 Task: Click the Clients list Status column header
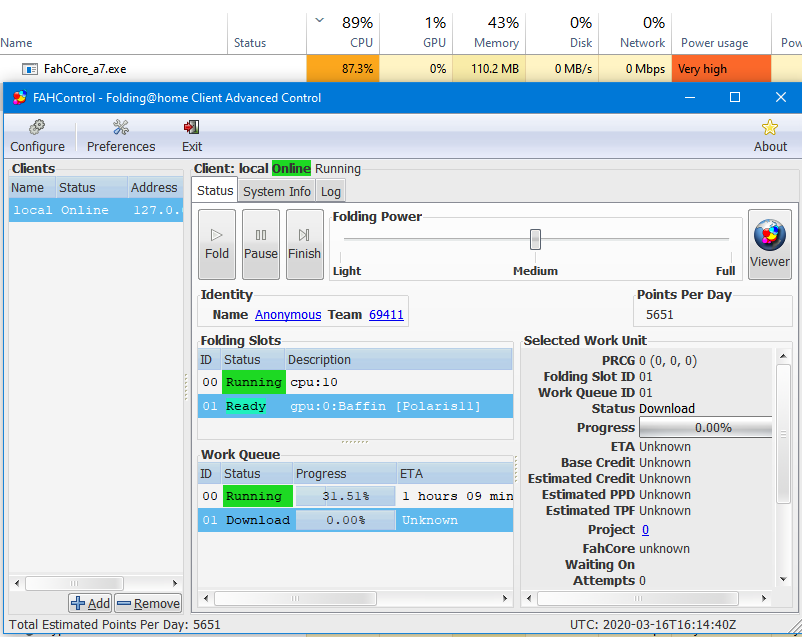click(92, 188)
